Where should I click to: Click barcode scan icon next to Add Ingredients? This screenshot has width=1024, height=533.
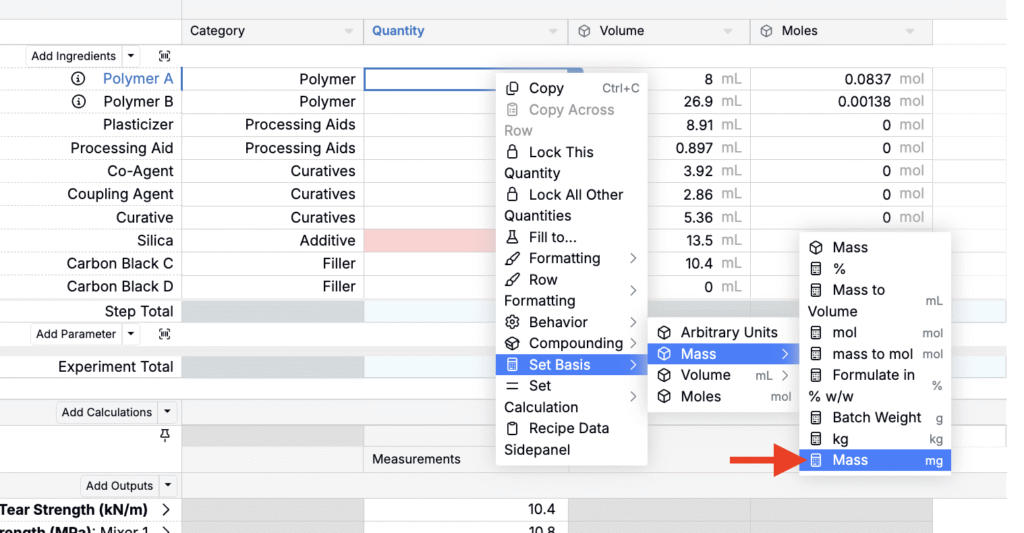164,56
